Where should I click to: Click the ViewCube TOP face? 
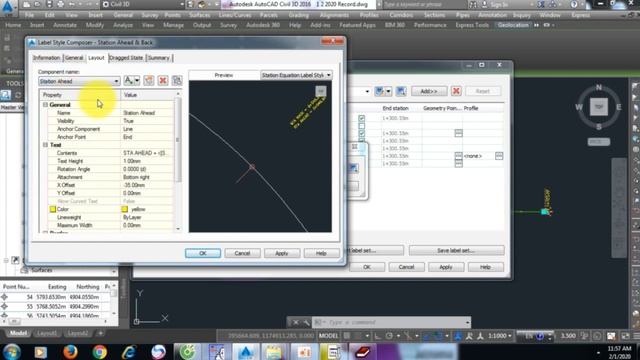pos(598,107)
